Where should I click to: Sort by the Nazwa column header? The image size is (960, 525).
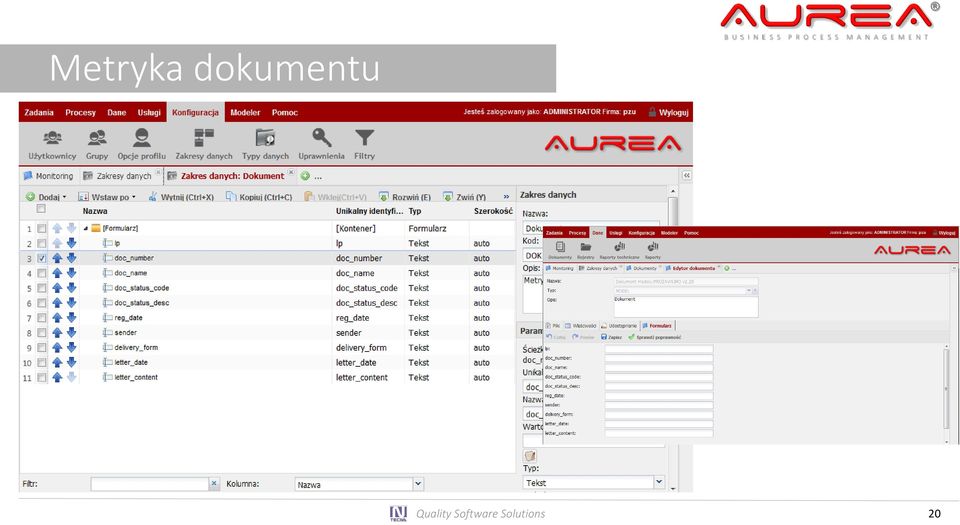(x=95, y=211)
